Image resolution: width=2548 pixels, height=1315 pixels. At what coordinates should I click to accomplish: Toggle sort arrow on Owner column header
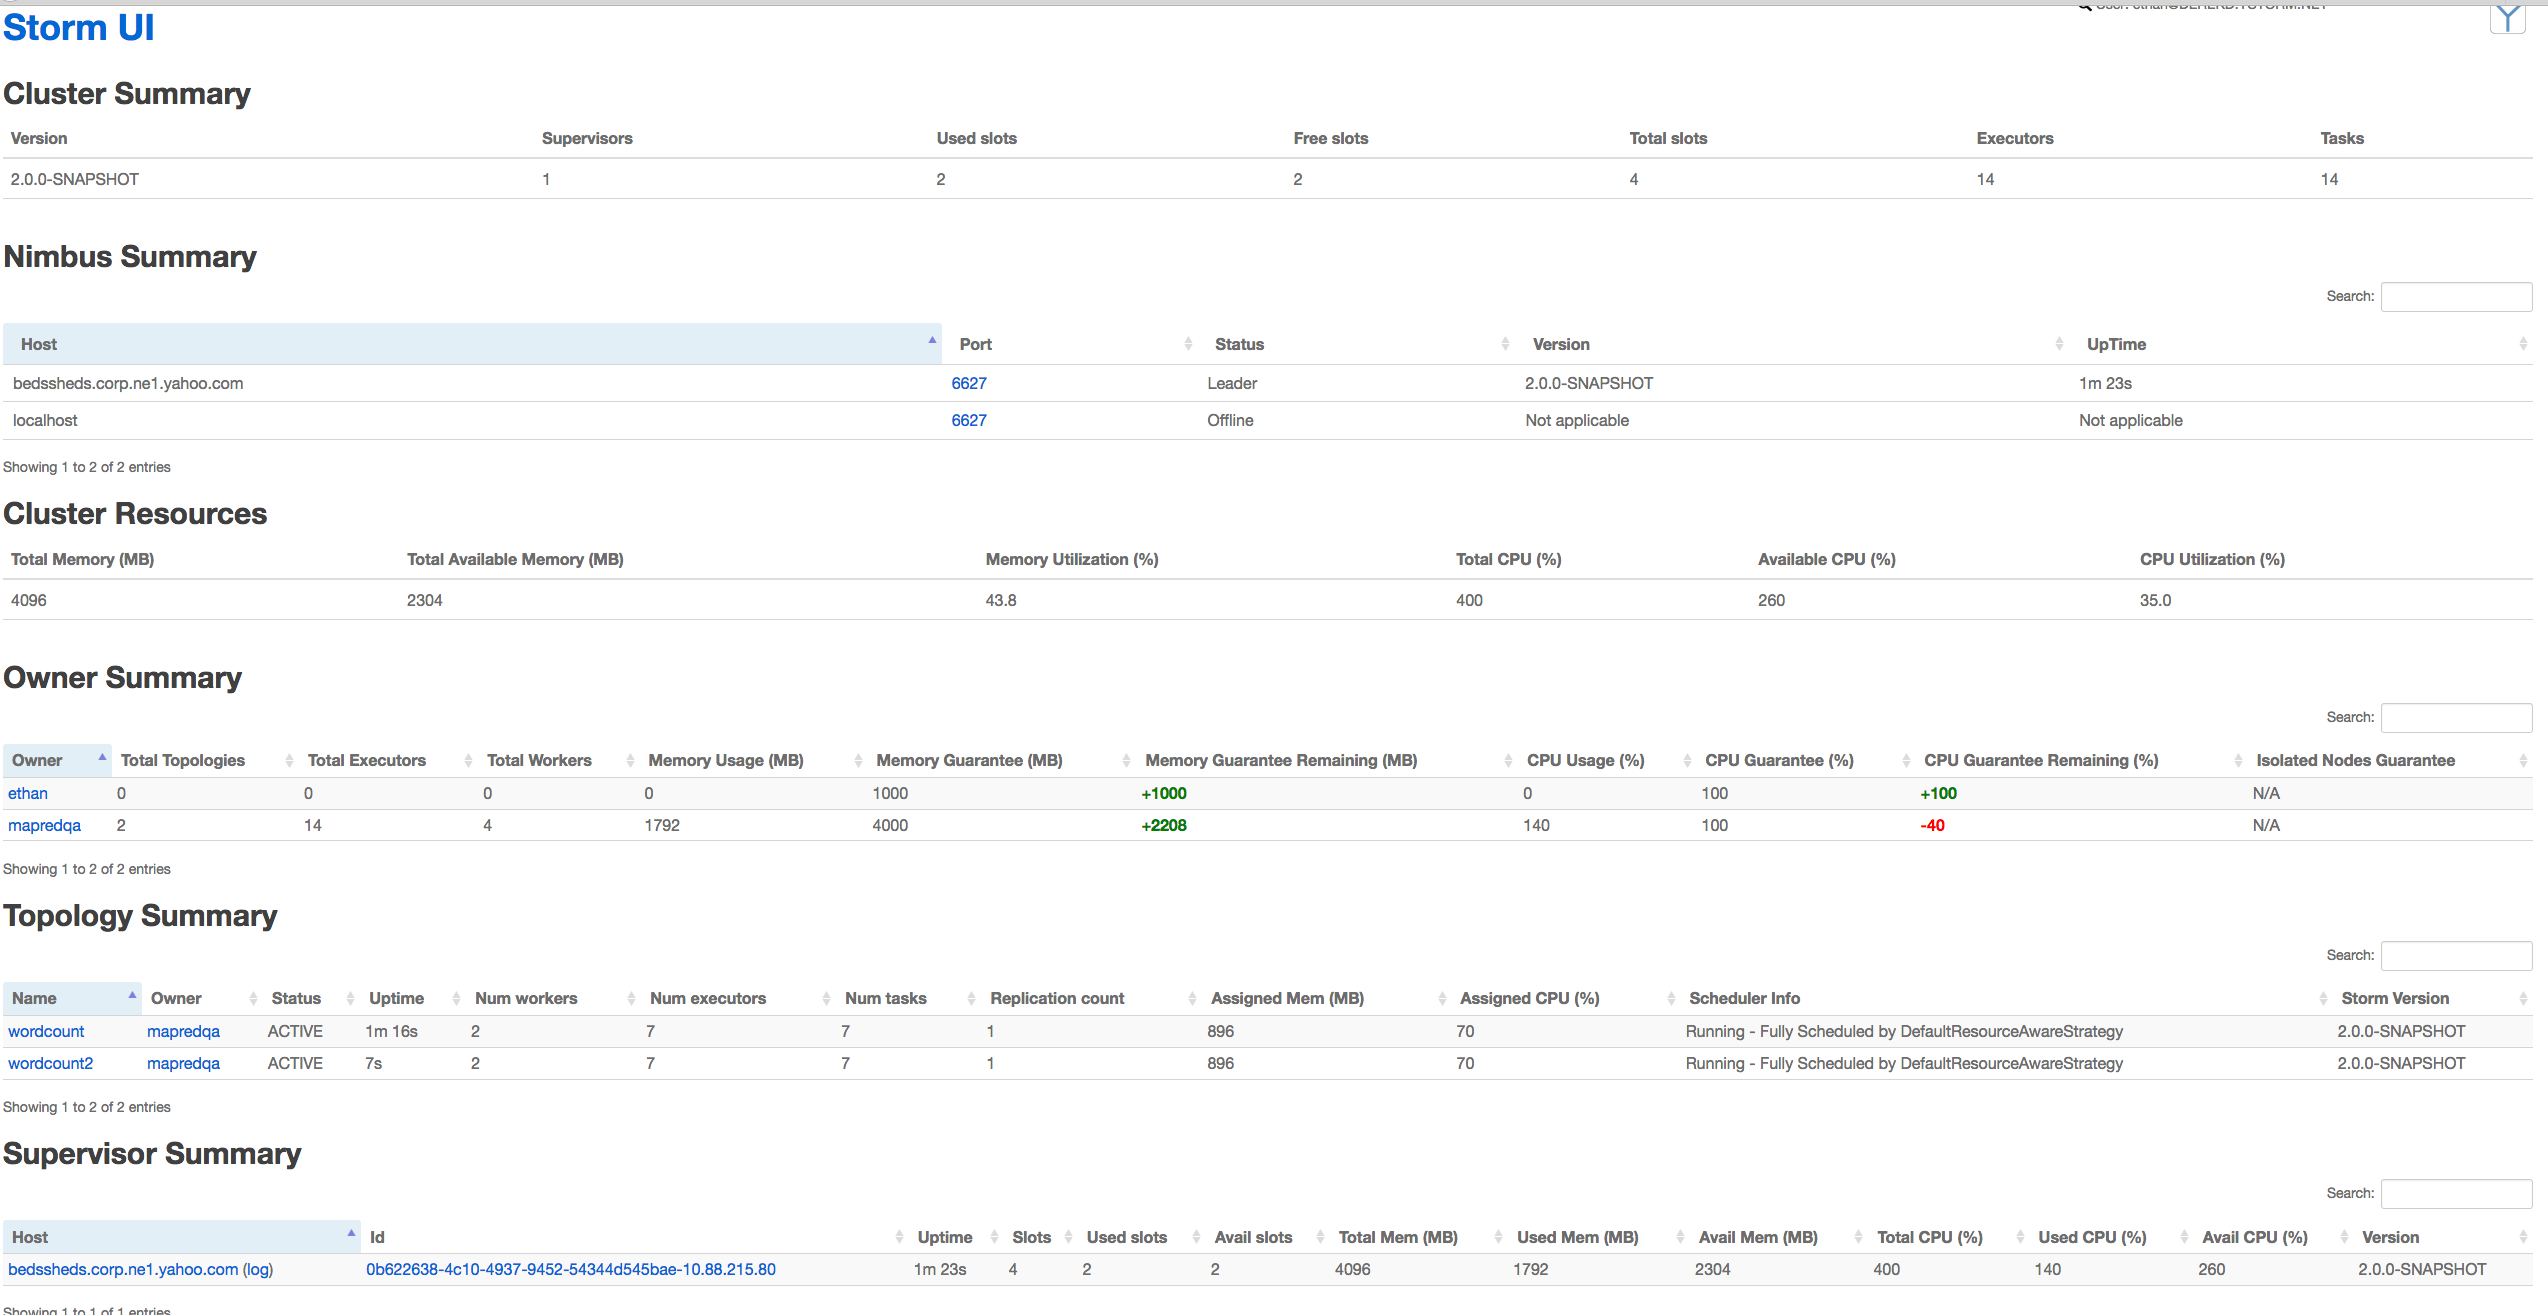coord(102,757)
